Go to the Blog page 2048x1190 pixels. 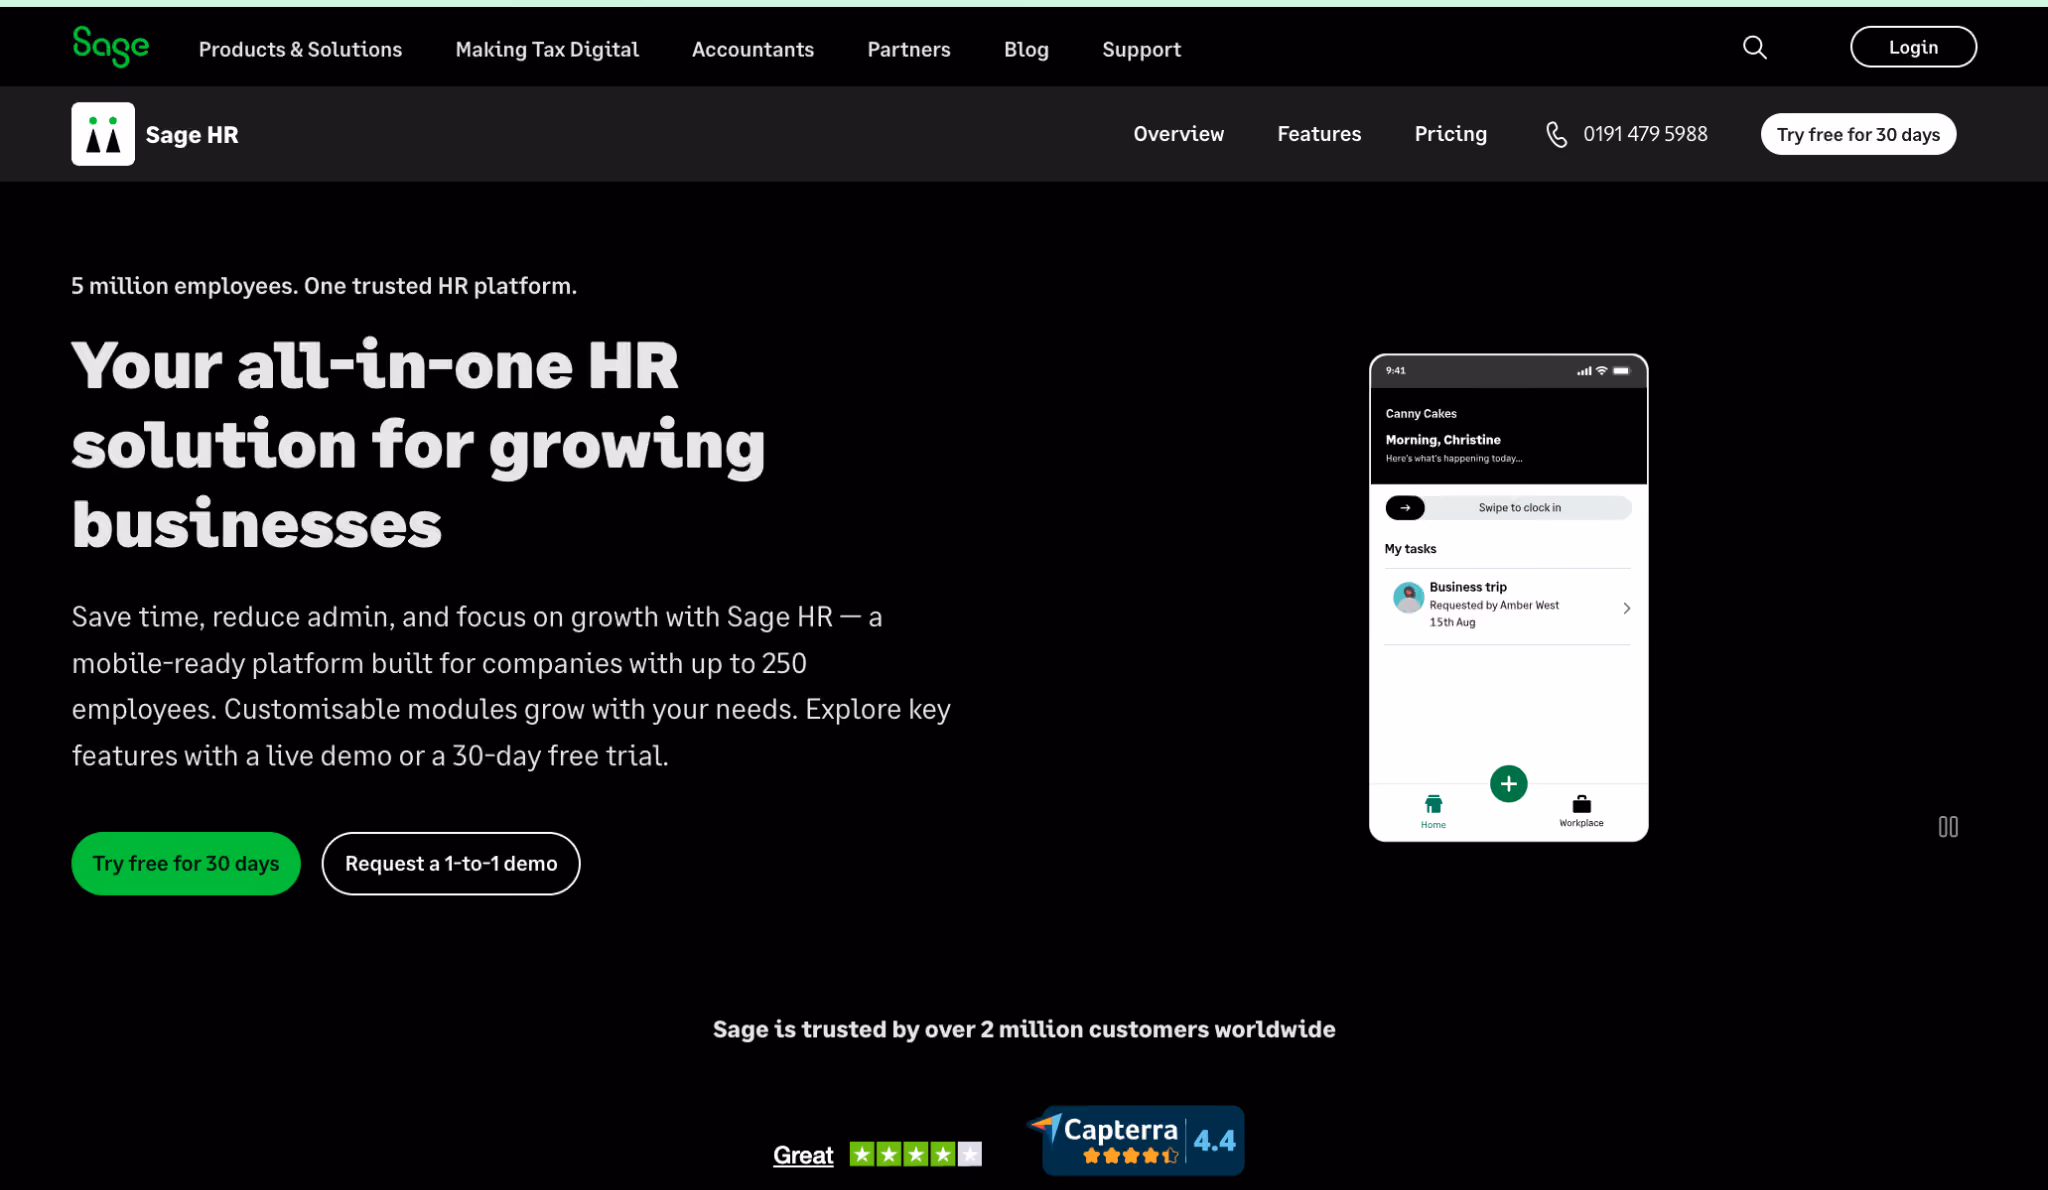[x=1026, y=49]
